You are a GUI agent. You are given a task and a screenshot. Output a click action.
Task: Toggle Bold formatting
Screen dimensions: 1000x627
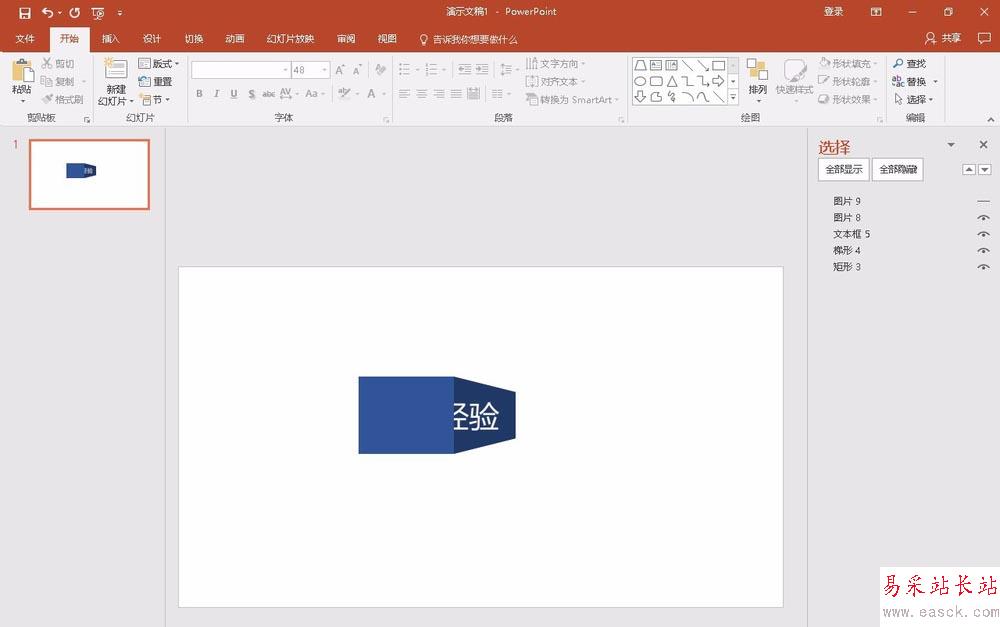200,94
